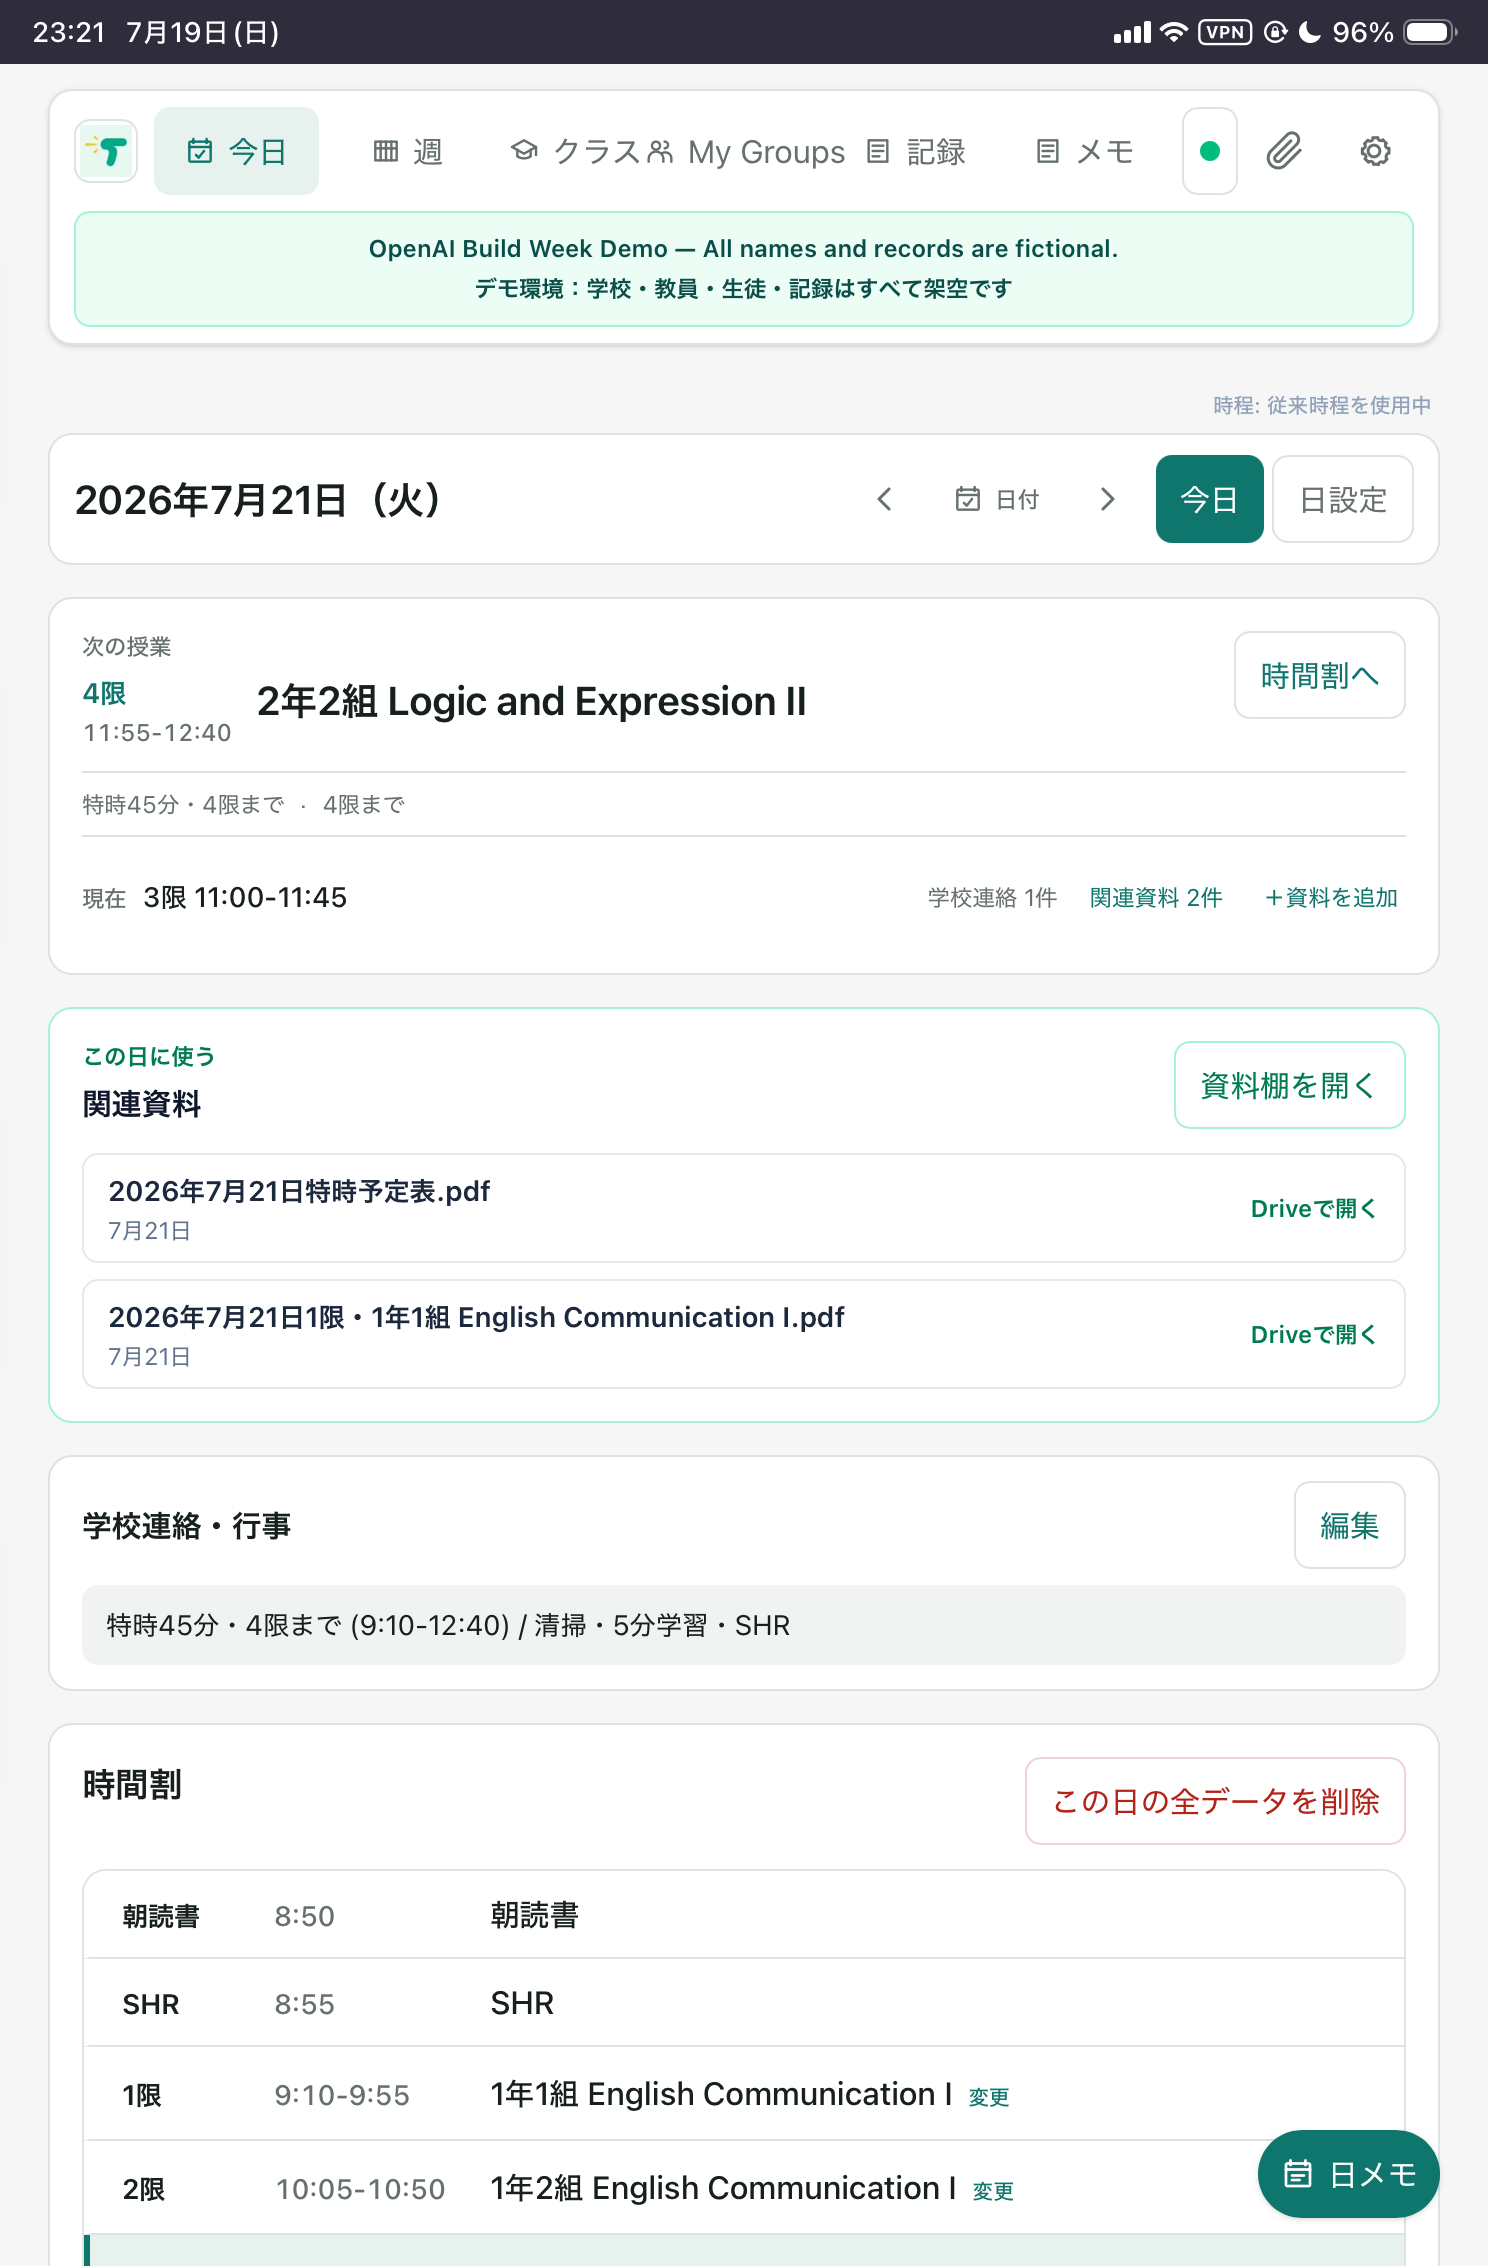Viewport: 1488px width, 2266px height.
Task: Expand the 資料棚を開く shelf
Action: [1289, 1085]
